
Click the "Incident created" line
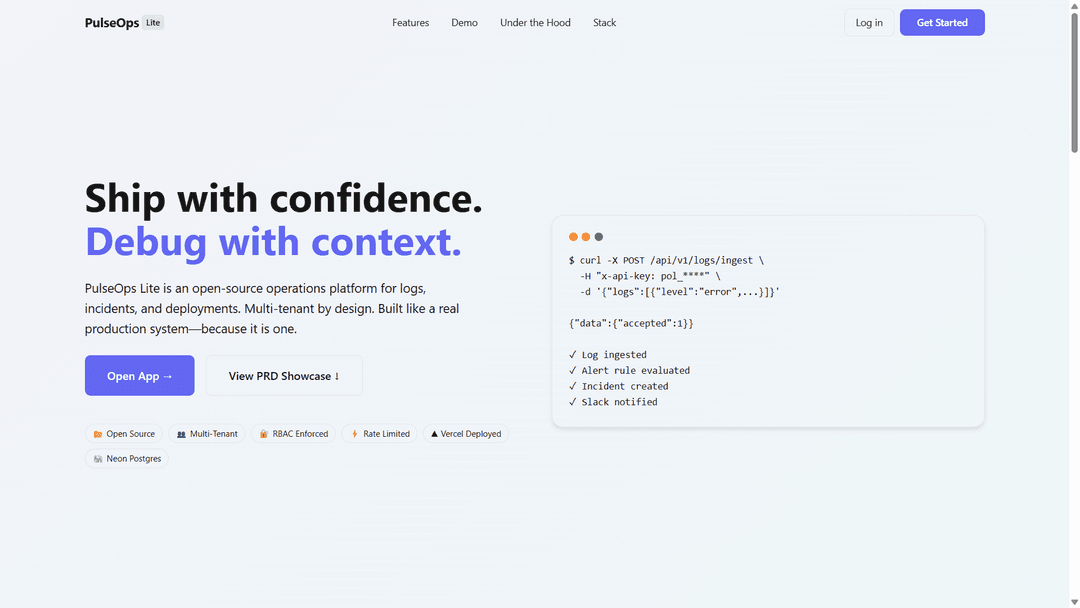619,386
